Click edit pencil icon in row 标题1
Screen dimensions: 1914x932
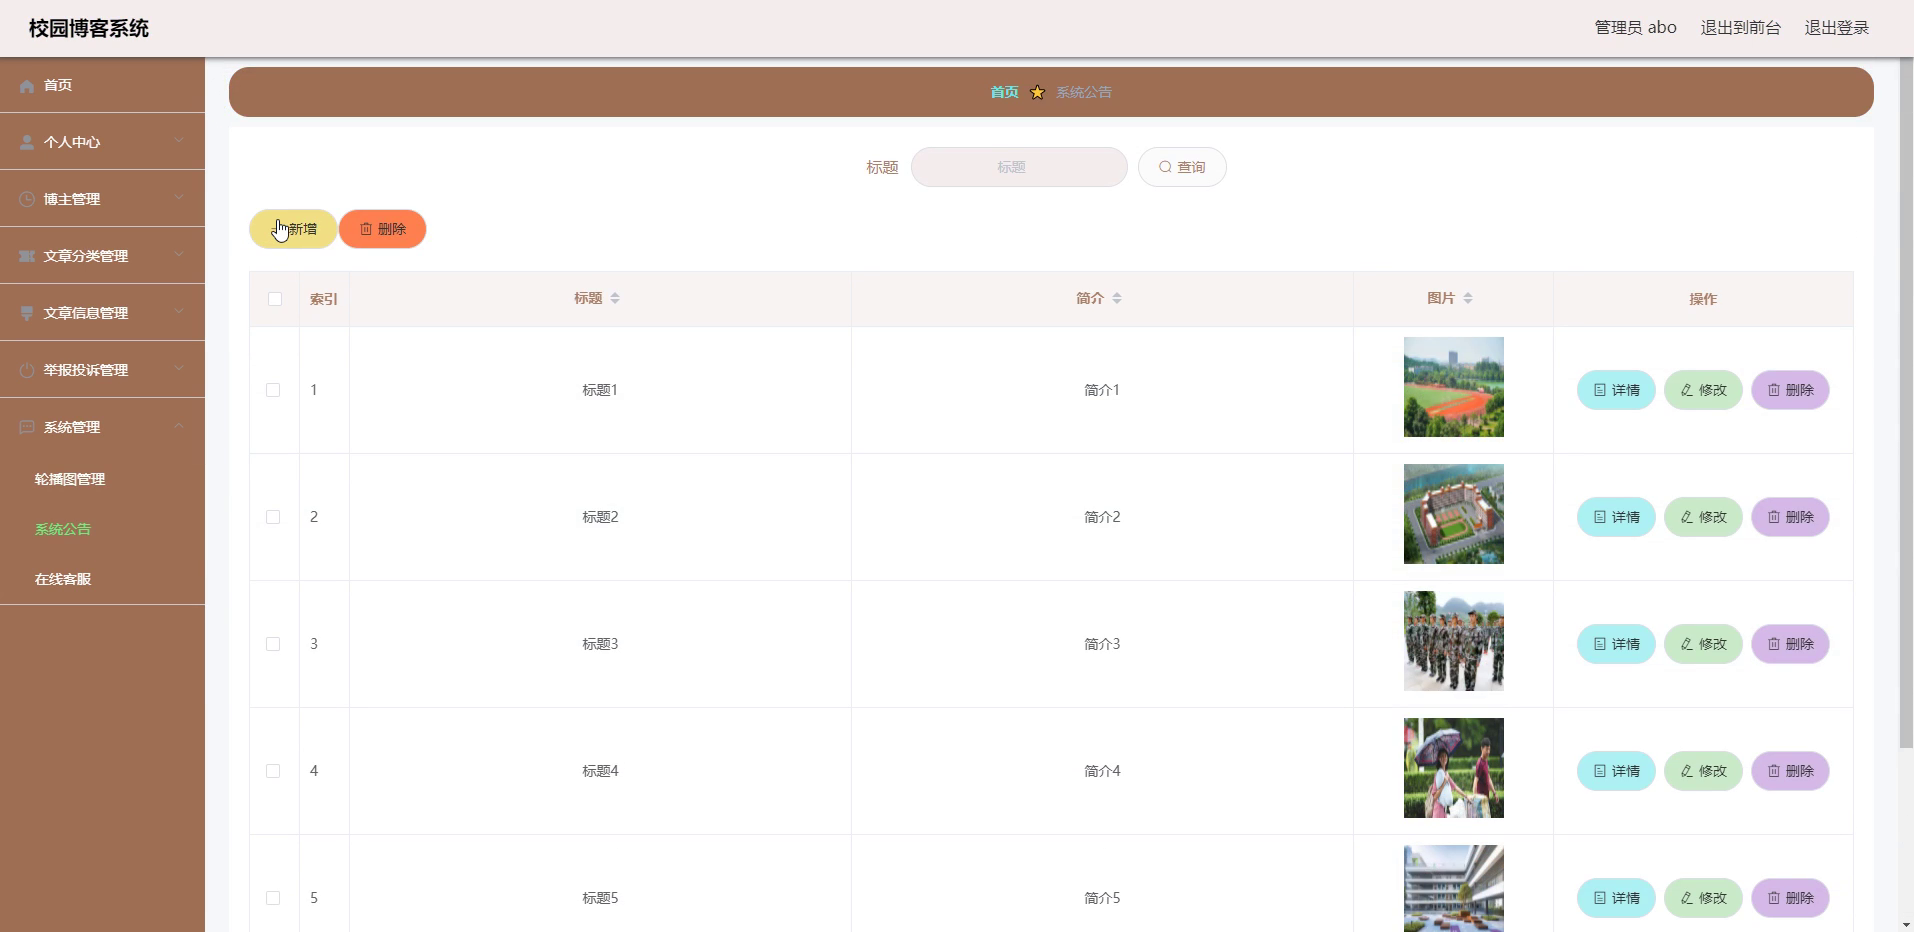[1687, 390]
